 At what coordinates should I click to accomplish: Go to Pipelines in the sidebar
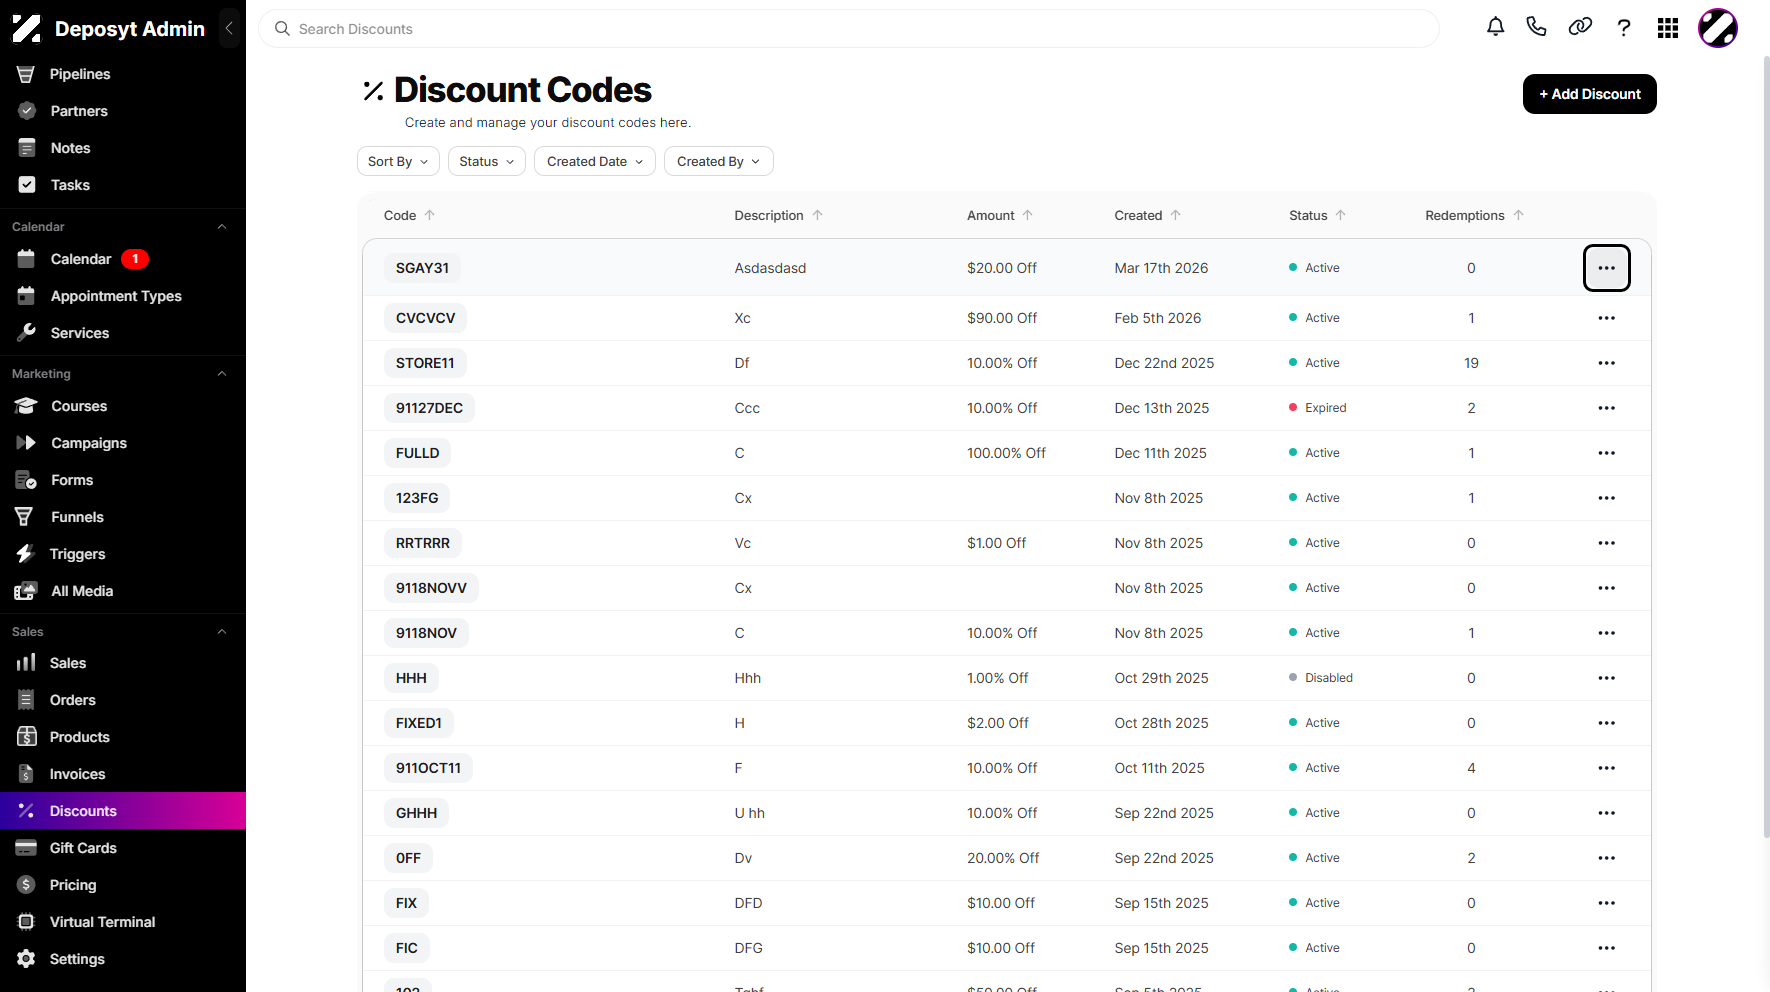tap(123, 74)
